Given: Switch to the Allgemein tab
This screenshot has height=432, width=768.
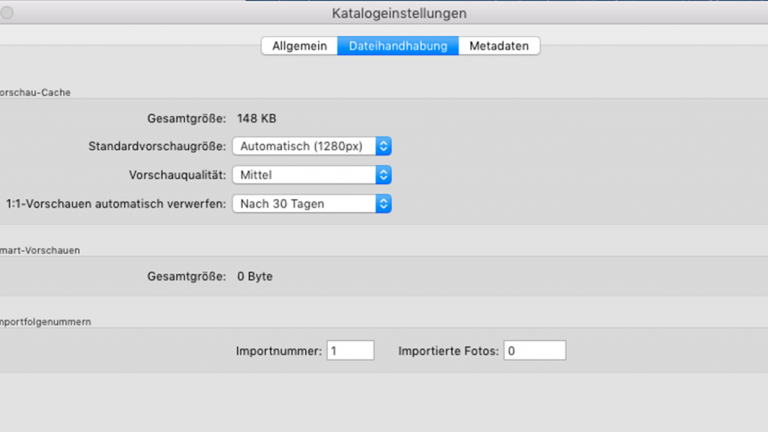Looking at the screenshot, I should pos(299,46).
